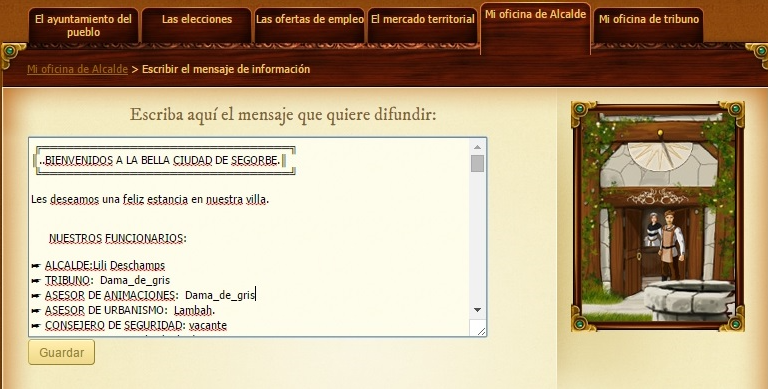Click the 'Escribir el mensaje de información' breadcrumb text

coord(226,69)
